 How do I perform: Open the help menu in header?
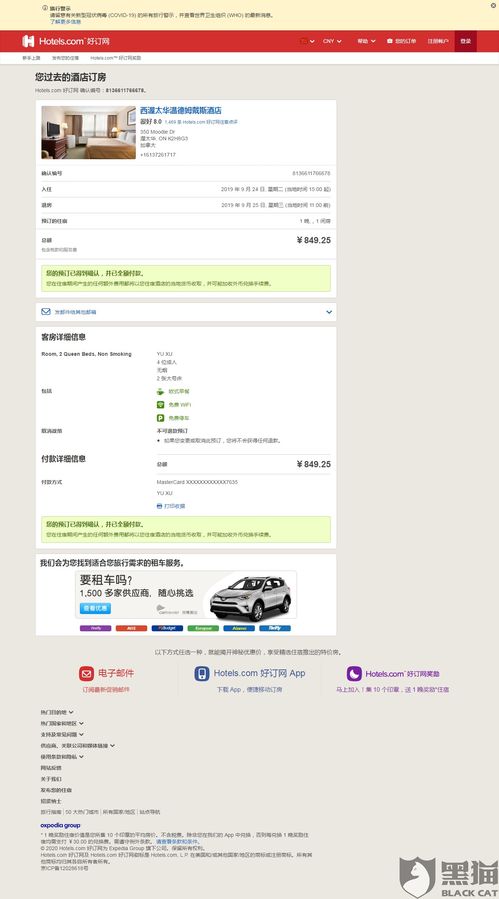pyautogui.click(x=367, y=41)
